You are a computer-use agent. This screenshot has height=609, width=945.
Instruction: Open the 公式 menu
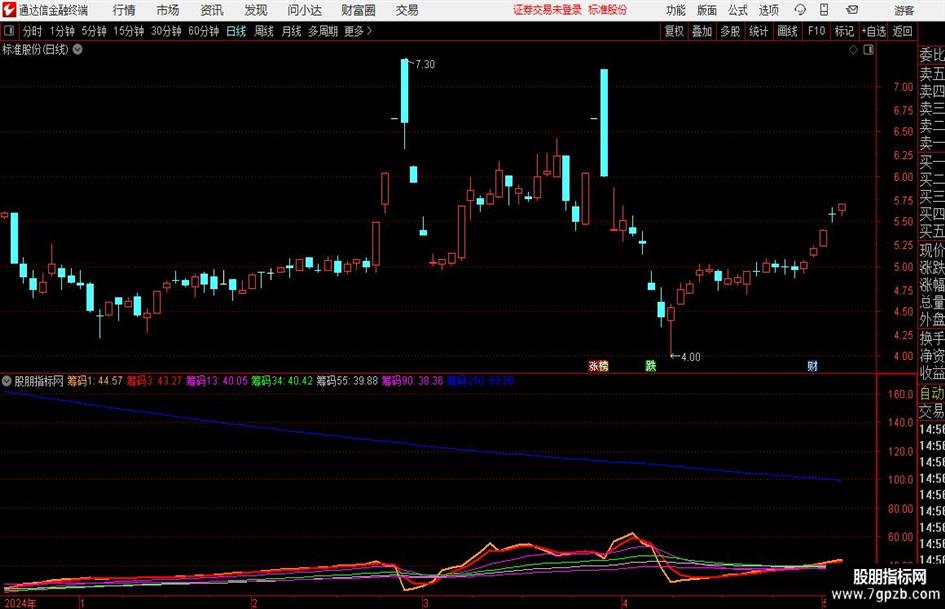coord(738,10)
